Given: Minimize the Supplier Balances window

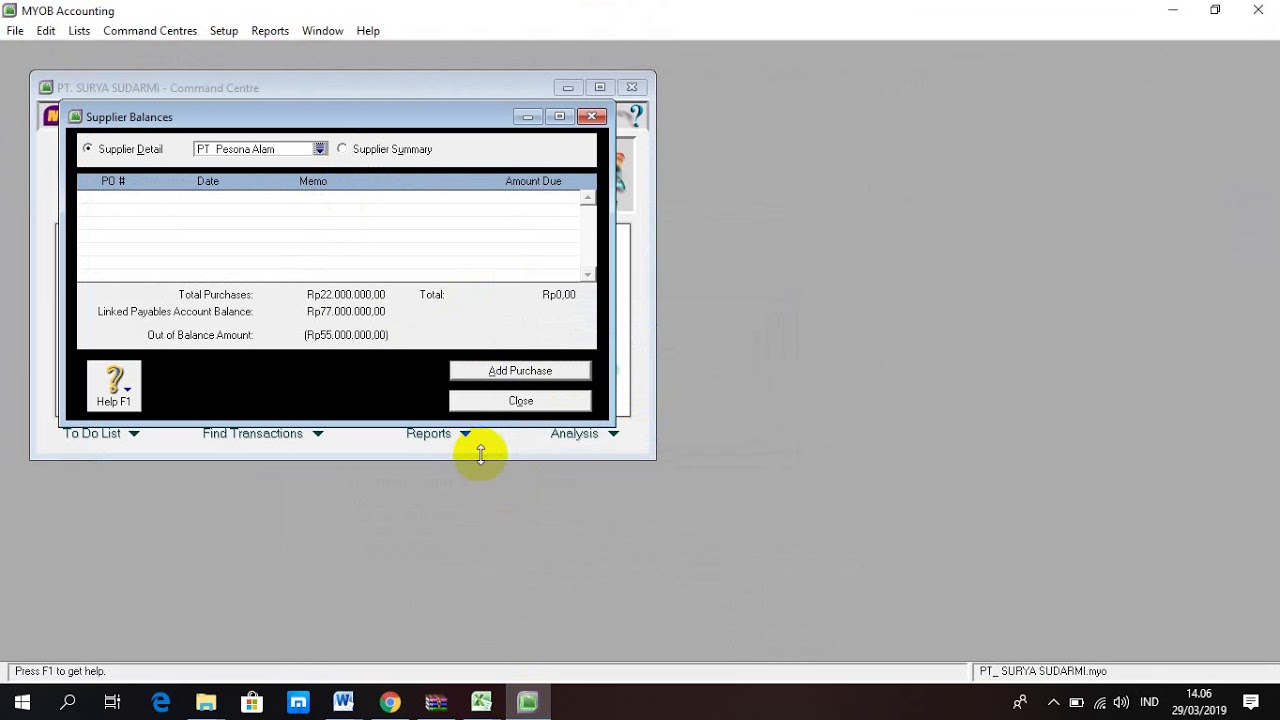Looking at the screenshot, I should [527, 117].
